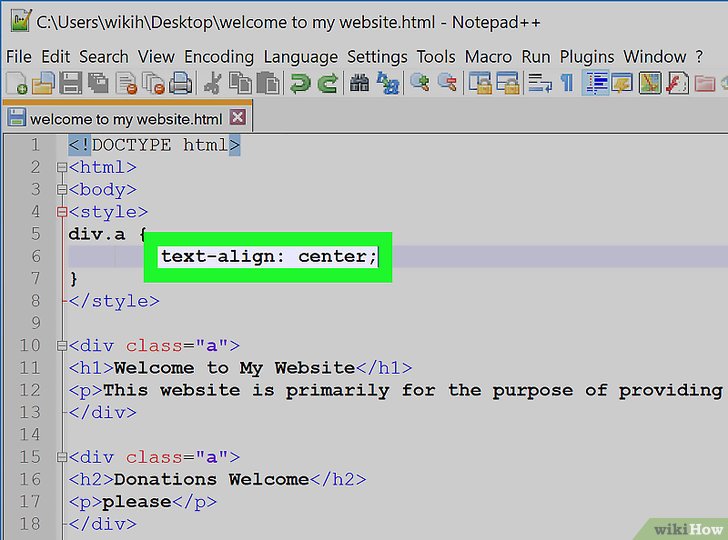
Task: Collapse the div fold marker on line 15
Action: 62,457
